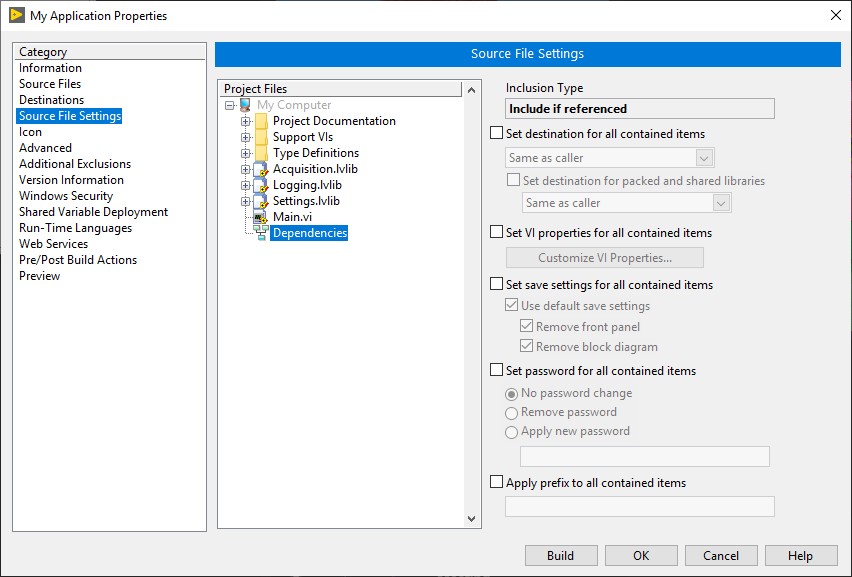This screenshot has width=852, height=577.
Task: Collapse the My Computer tree node
Action: [230, 105]
